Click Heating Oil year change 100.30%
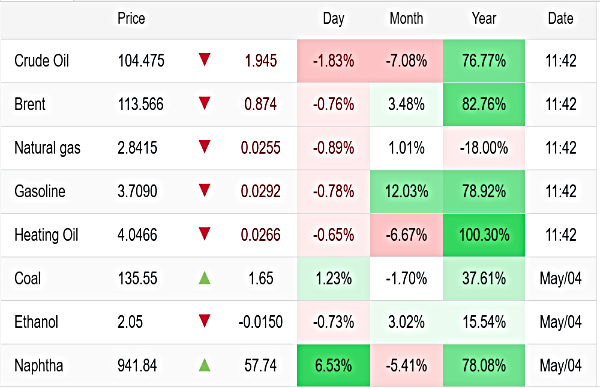The image size is (600, 388). [484, 235]
